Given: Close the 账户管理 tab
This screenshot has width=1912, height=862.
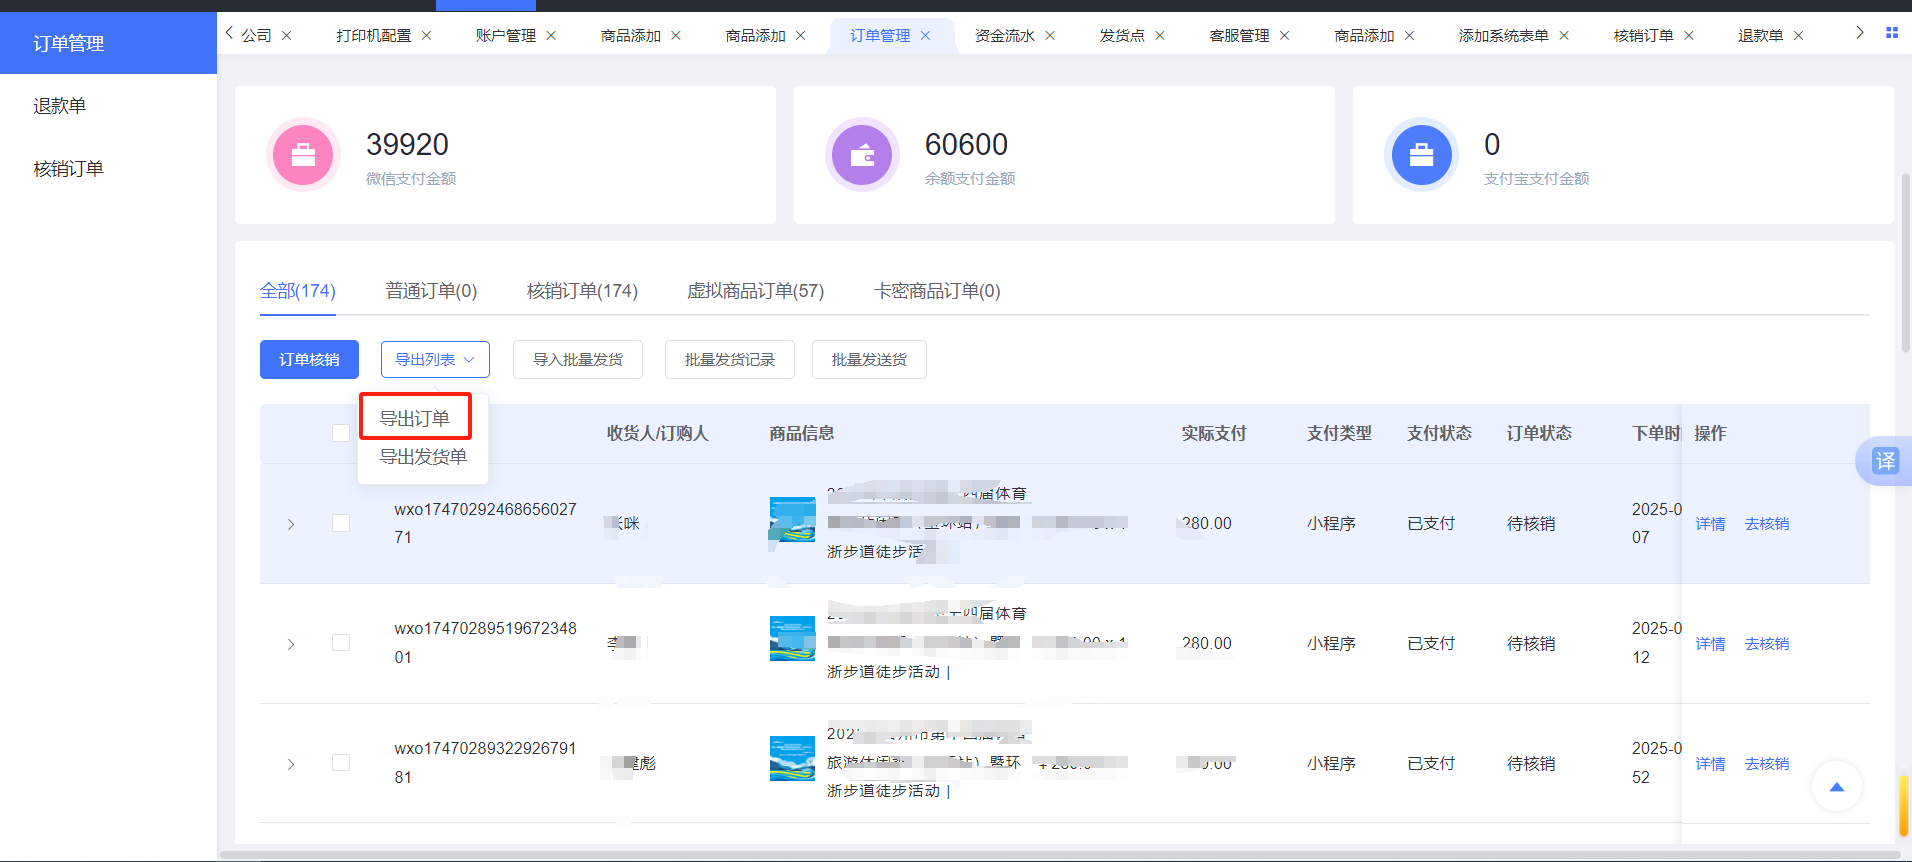Looking at the screenshot, I should click(551, 35).
